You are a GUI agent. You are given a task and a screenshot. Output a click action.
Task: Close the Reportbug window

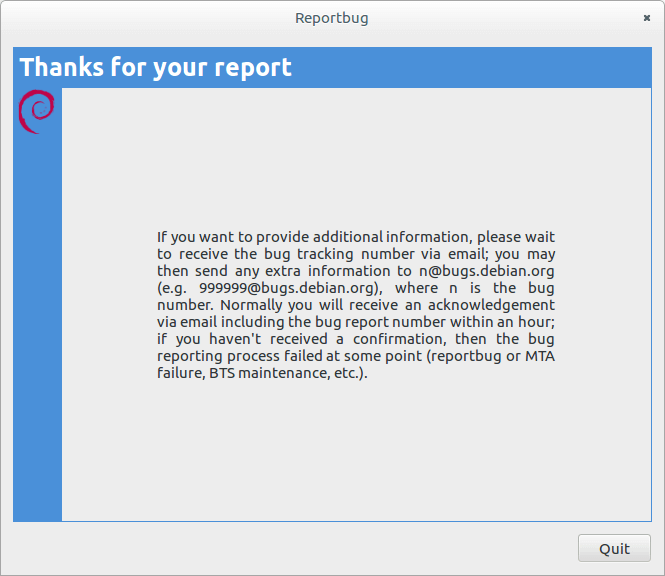coord(646,18)
